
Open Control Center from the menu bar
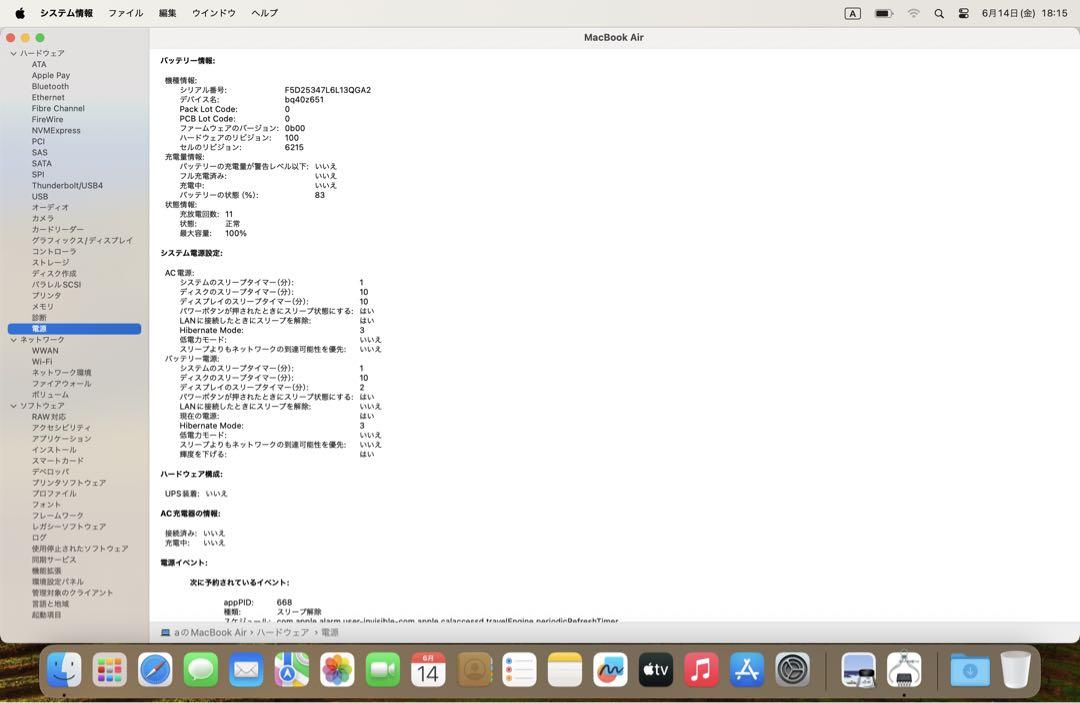[x=964, y=13]
